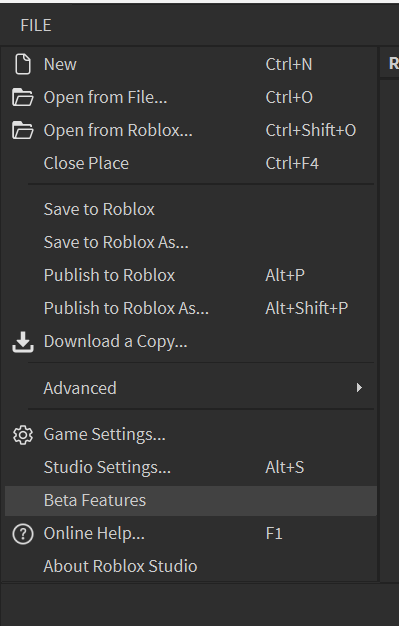Open the FILE menu header
The width and height of the screenshot is (399, 626).
pyautogui.click(x=36, y=26)
